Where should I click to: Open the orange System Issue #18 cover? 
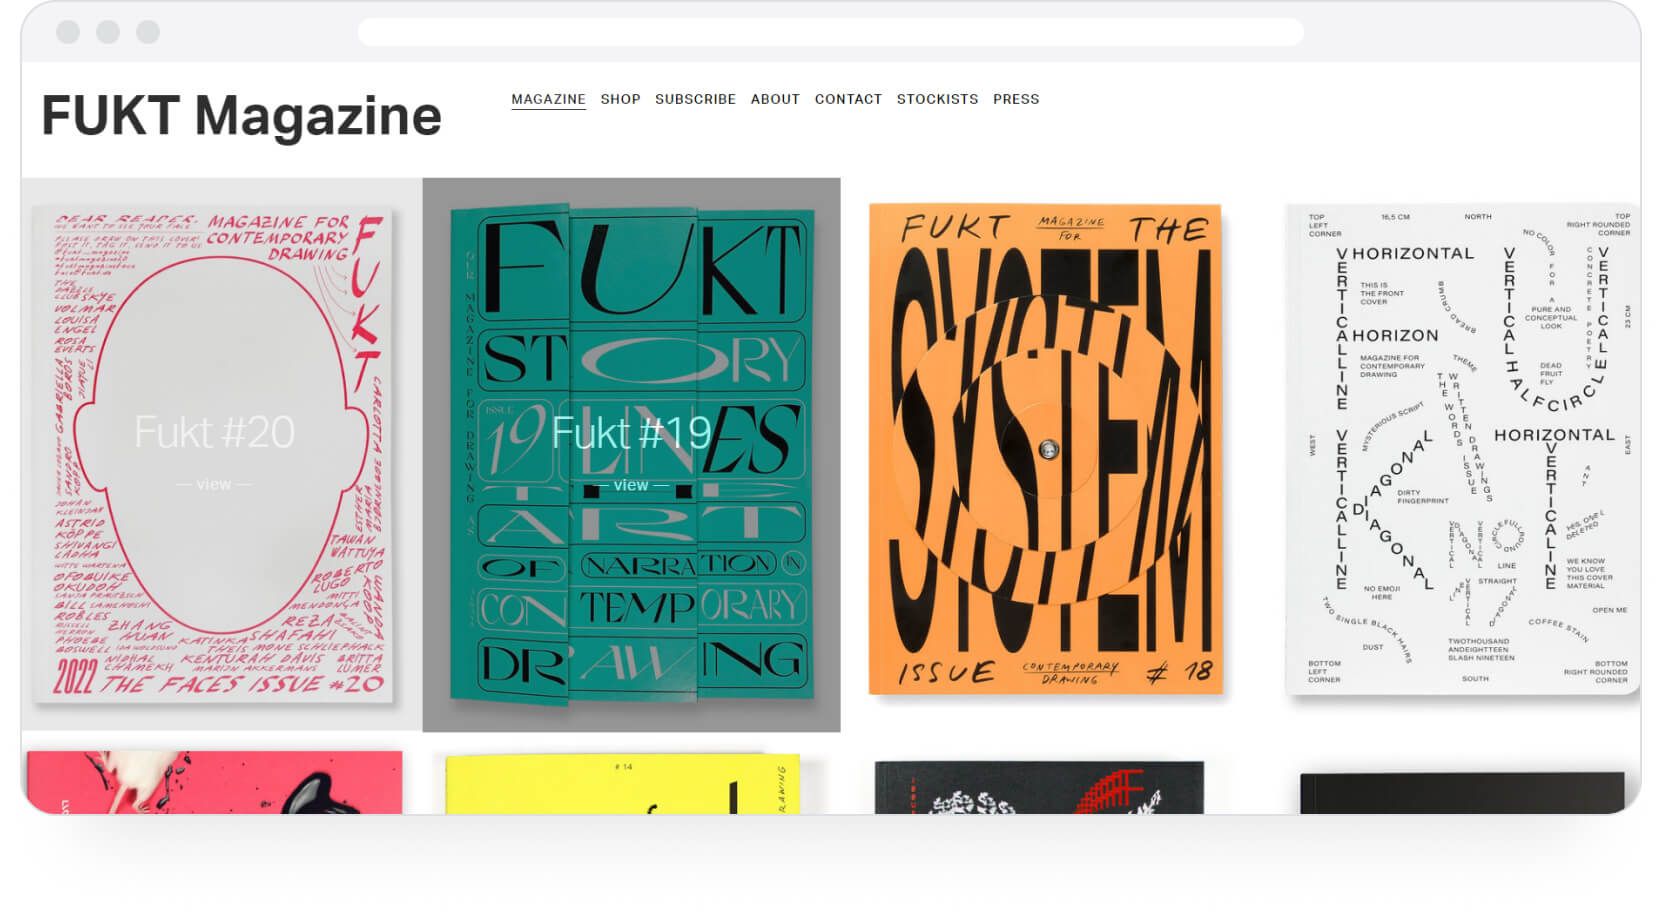click(1045, 449)
